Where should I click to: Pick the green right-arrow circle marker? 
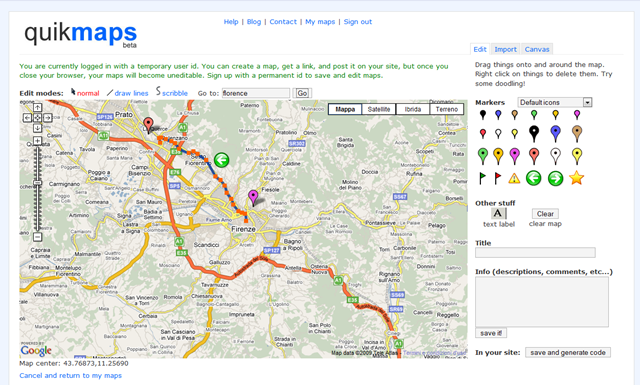click(555, 178)
